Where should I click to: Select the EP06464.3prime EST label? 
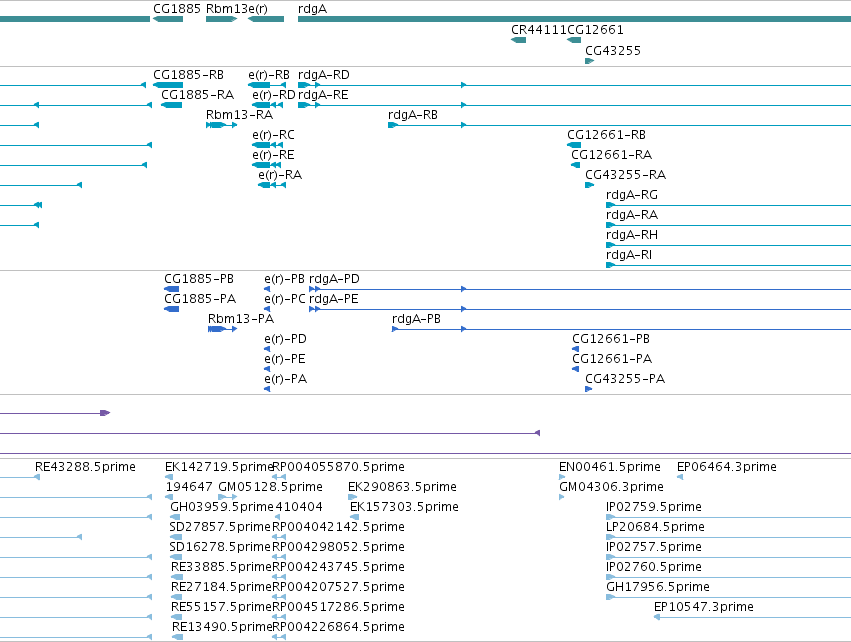[727, 467]
